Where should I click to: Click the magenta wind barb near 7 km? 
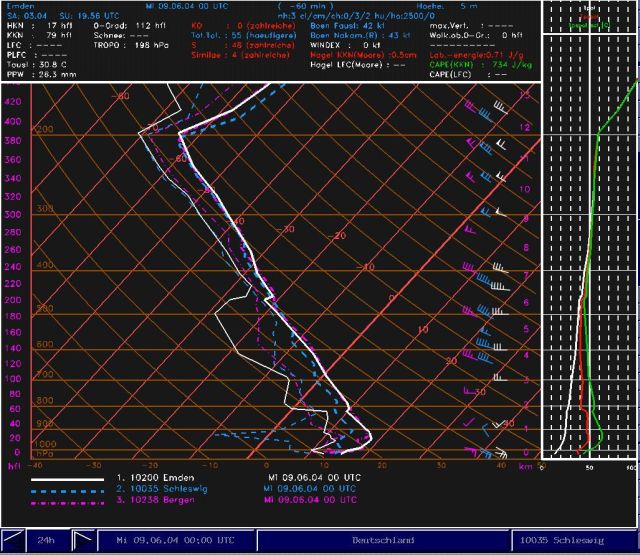tap(470, 268)
